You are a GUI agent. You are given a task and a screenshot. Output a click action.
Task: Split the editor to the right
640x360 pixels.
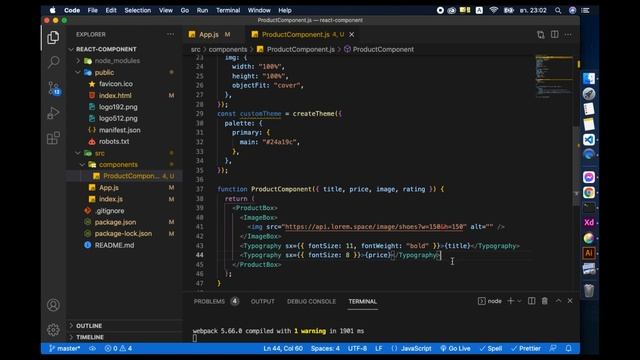tap(554, 35)
